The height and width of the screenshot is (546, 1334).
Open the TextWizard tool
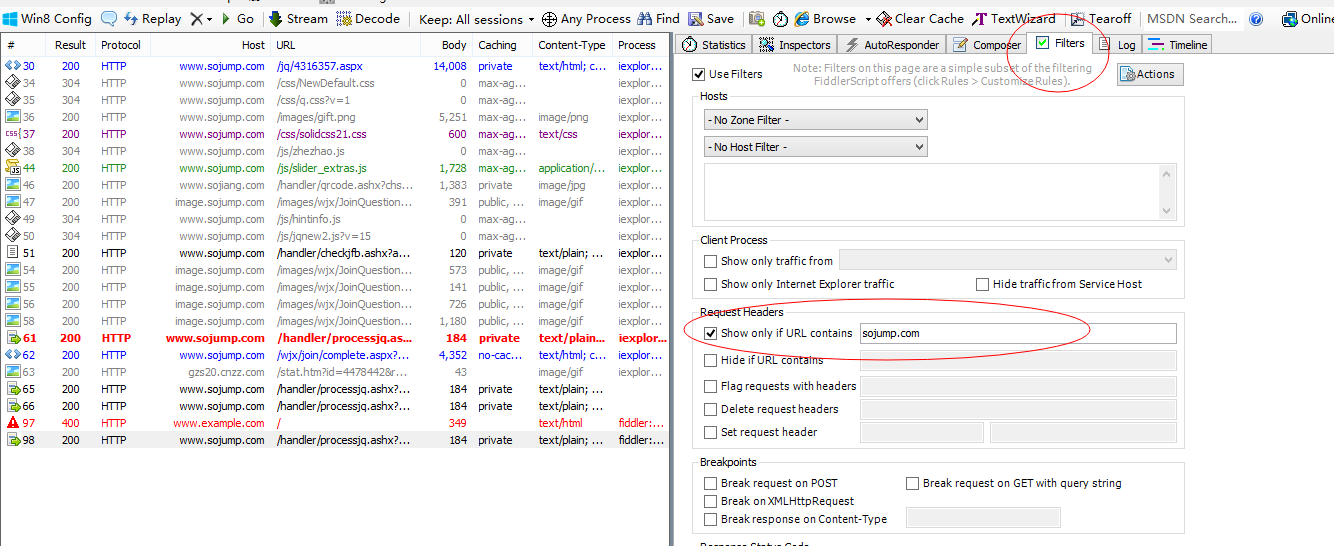point(1015,18)
